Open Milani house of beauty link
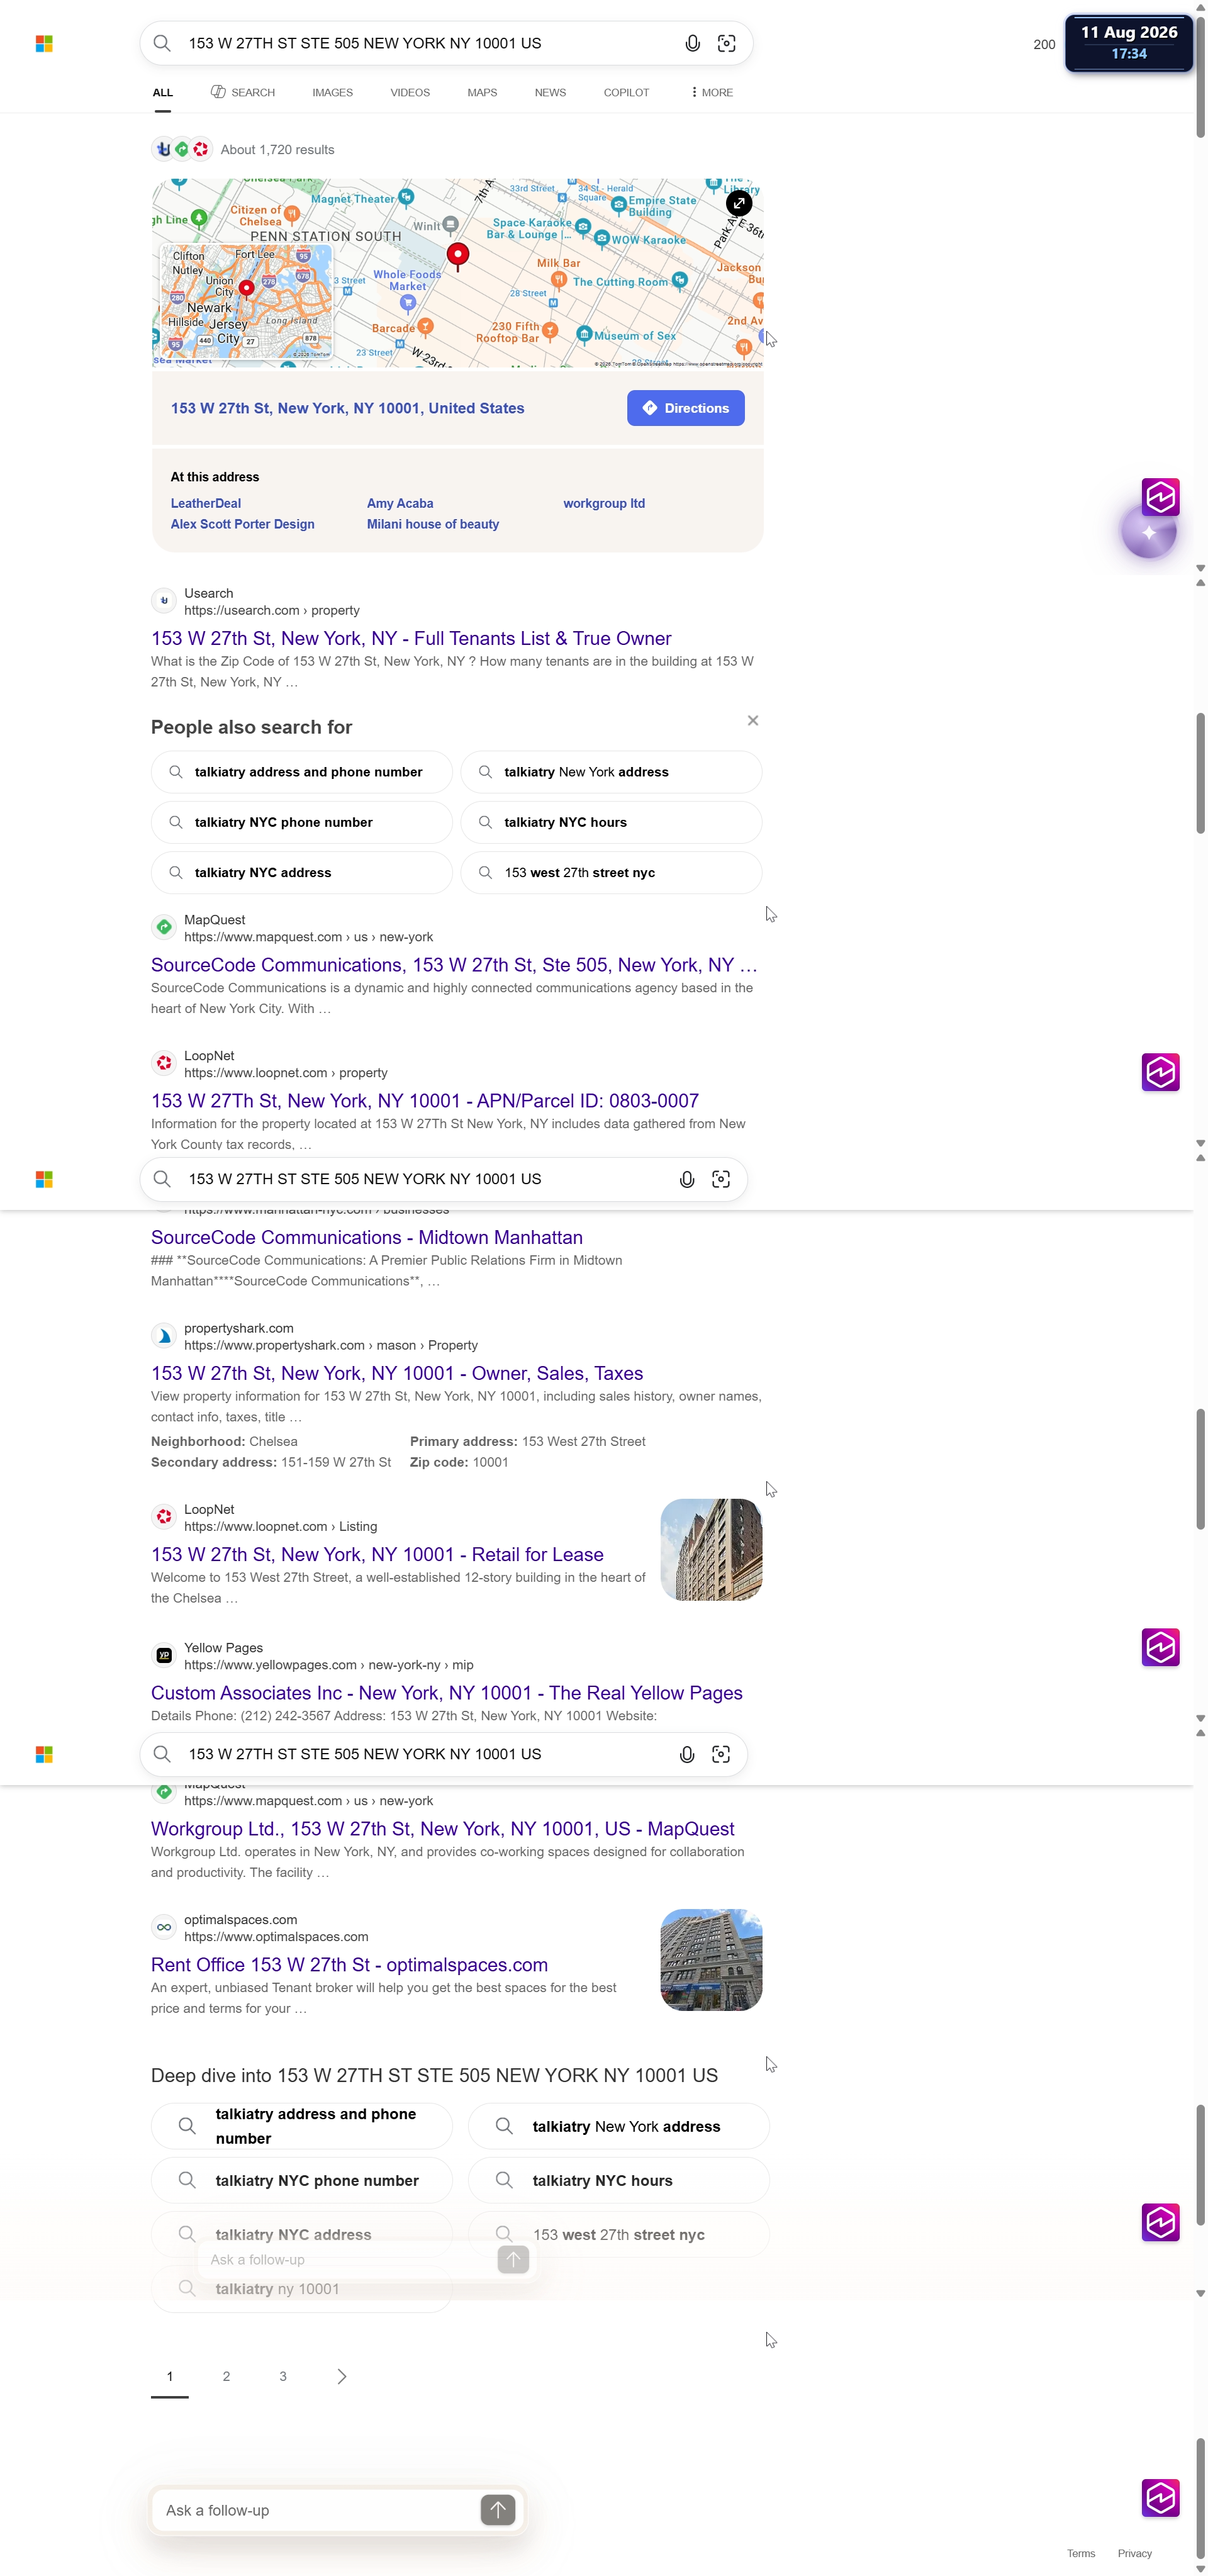The width and height of the screenshot is (1208, 2576). click(433, 524)
